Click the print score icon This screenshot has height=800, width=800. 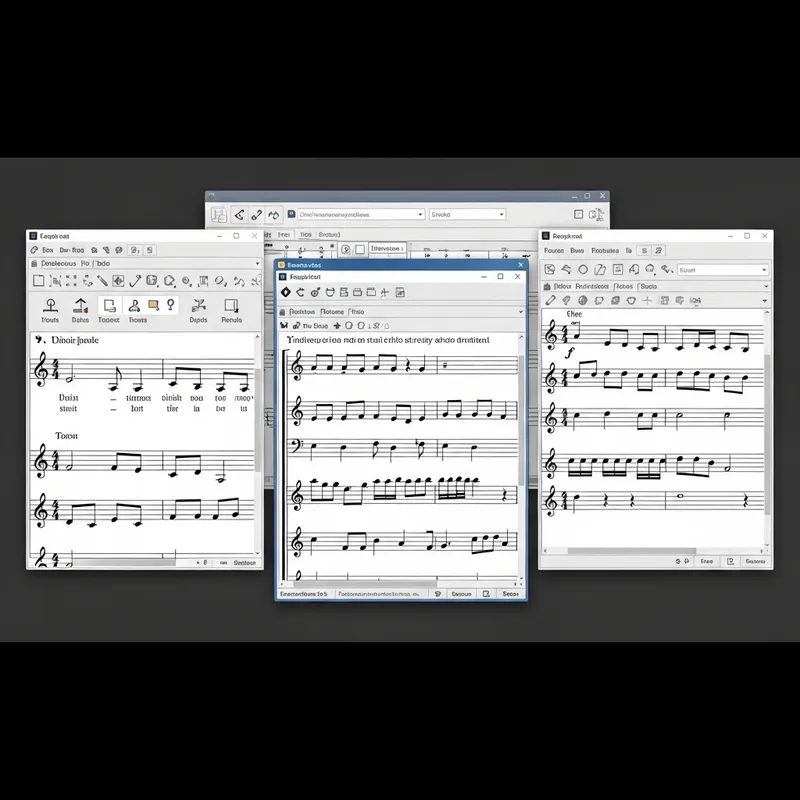pos(358,293)
